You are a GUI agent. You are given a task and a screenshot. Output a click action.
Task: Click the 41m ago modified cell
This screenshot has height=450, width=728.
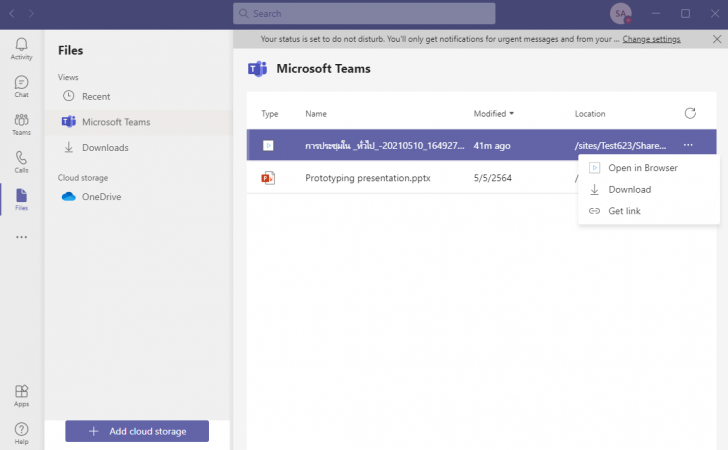(492, 145)
